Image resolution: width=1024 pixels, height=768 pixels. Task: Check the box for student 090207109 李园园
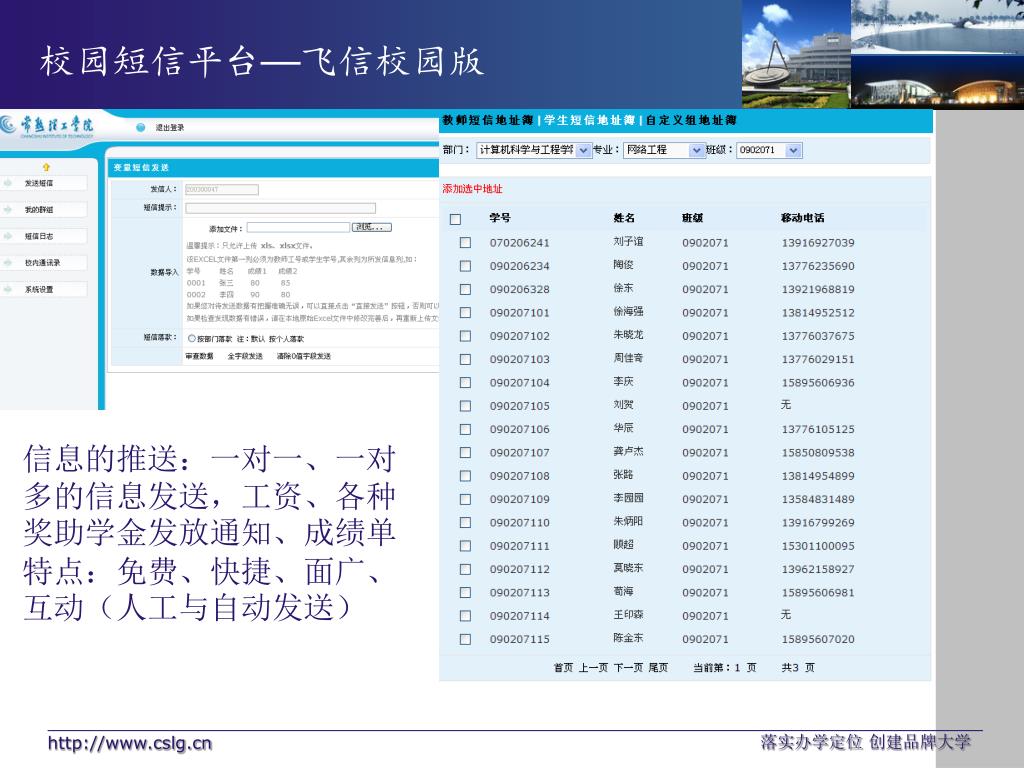[465, 500]
